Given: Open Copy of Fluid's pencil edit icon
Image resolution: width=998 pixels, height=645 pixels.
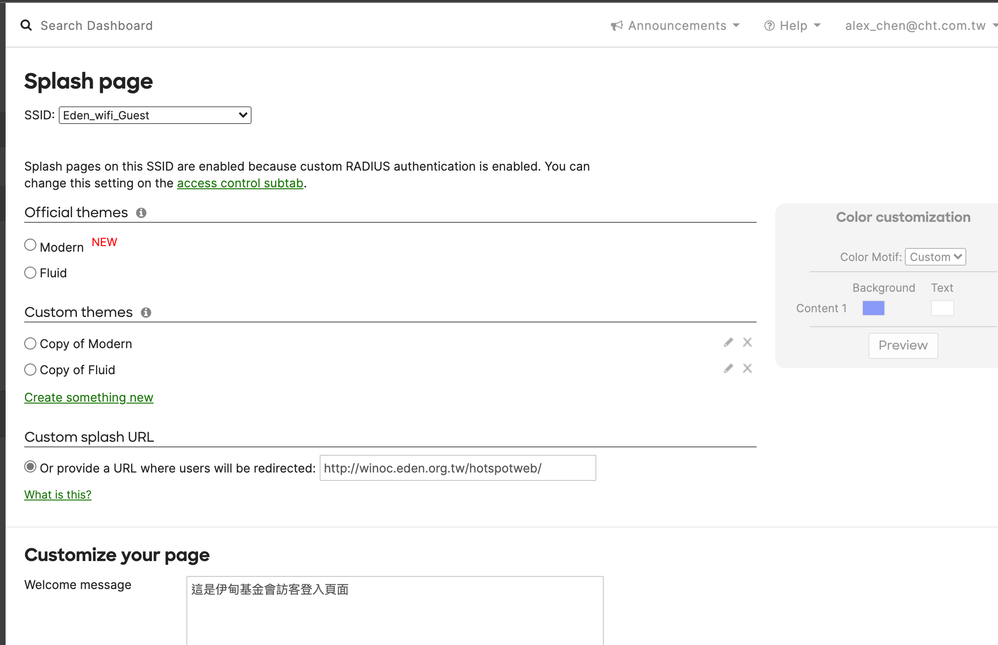Looking at the screenshot, I should pos(728,368).
